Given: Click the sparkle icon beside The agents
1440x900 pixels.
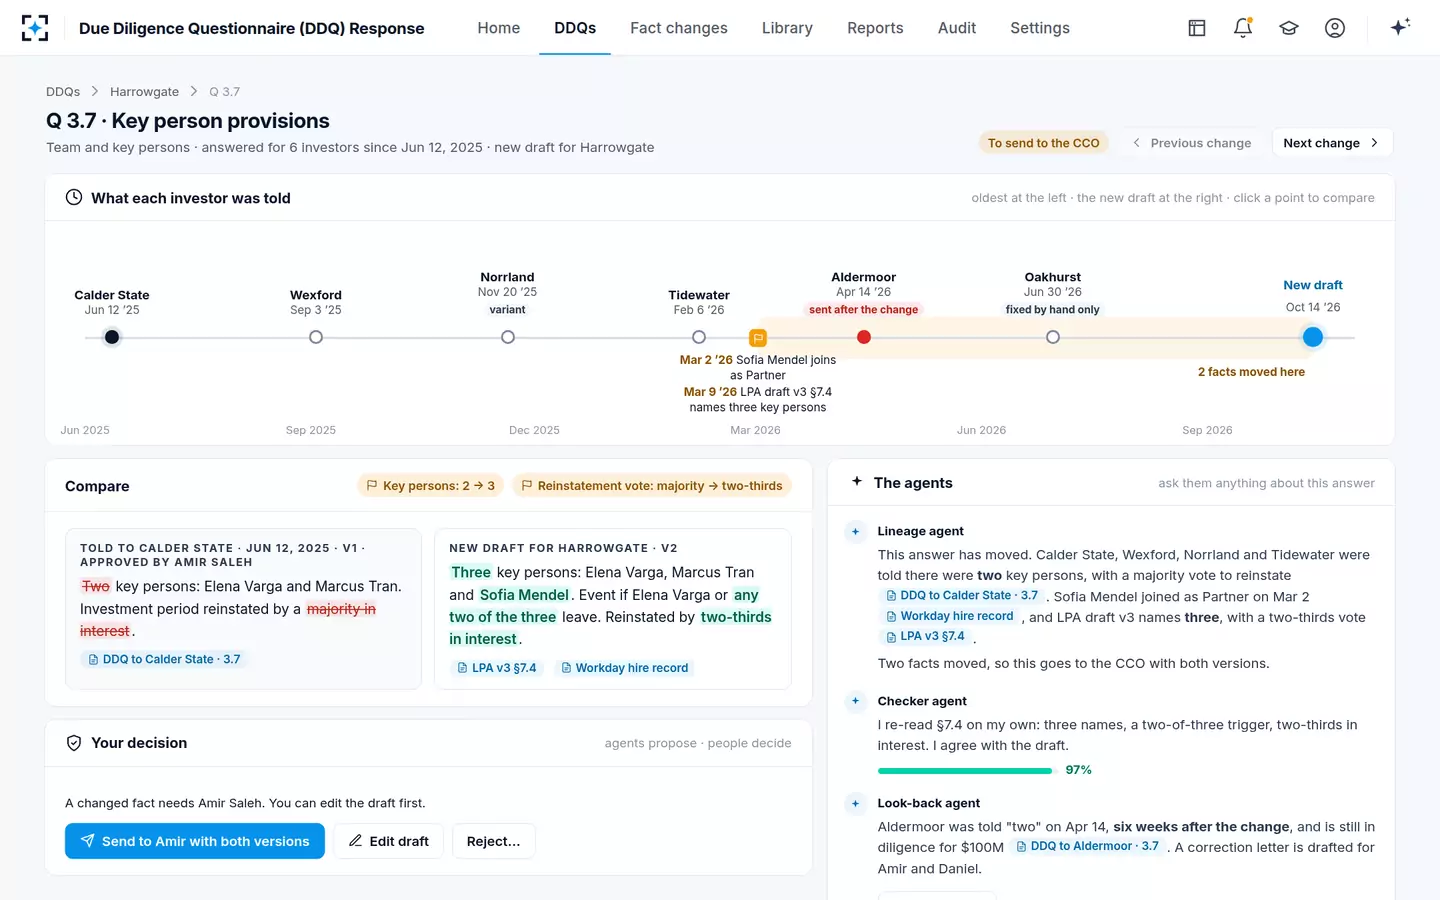Looking at the screenshot, I should [x=857, y=482].
